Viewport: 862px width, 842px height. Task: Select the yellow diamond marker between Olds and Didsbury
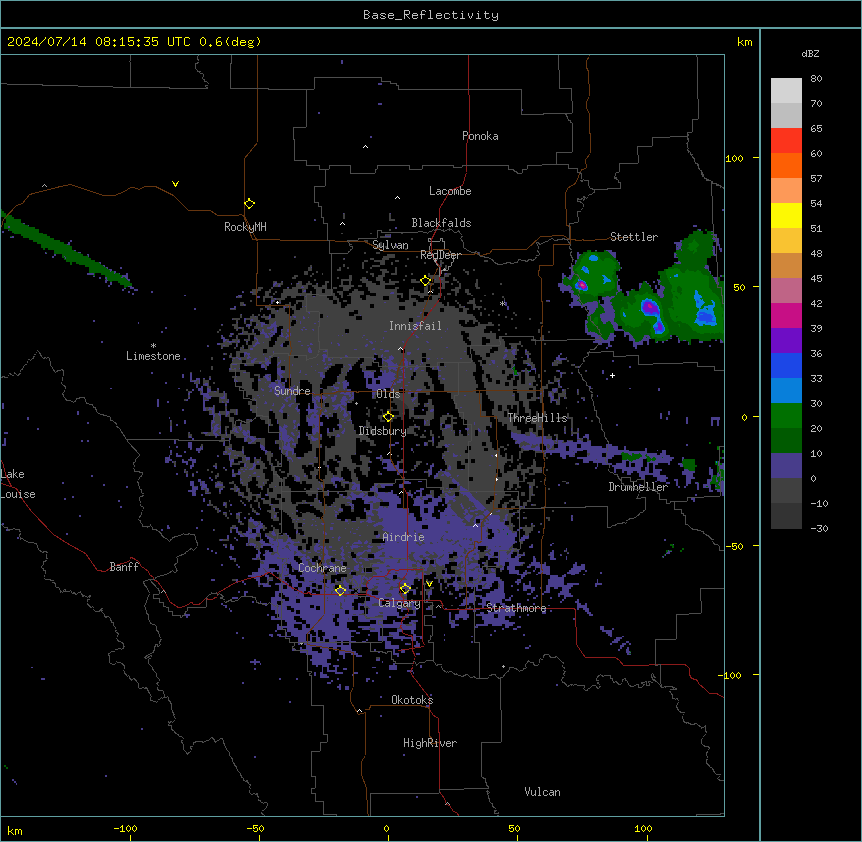pyautogui.click(x=388, y=417)
